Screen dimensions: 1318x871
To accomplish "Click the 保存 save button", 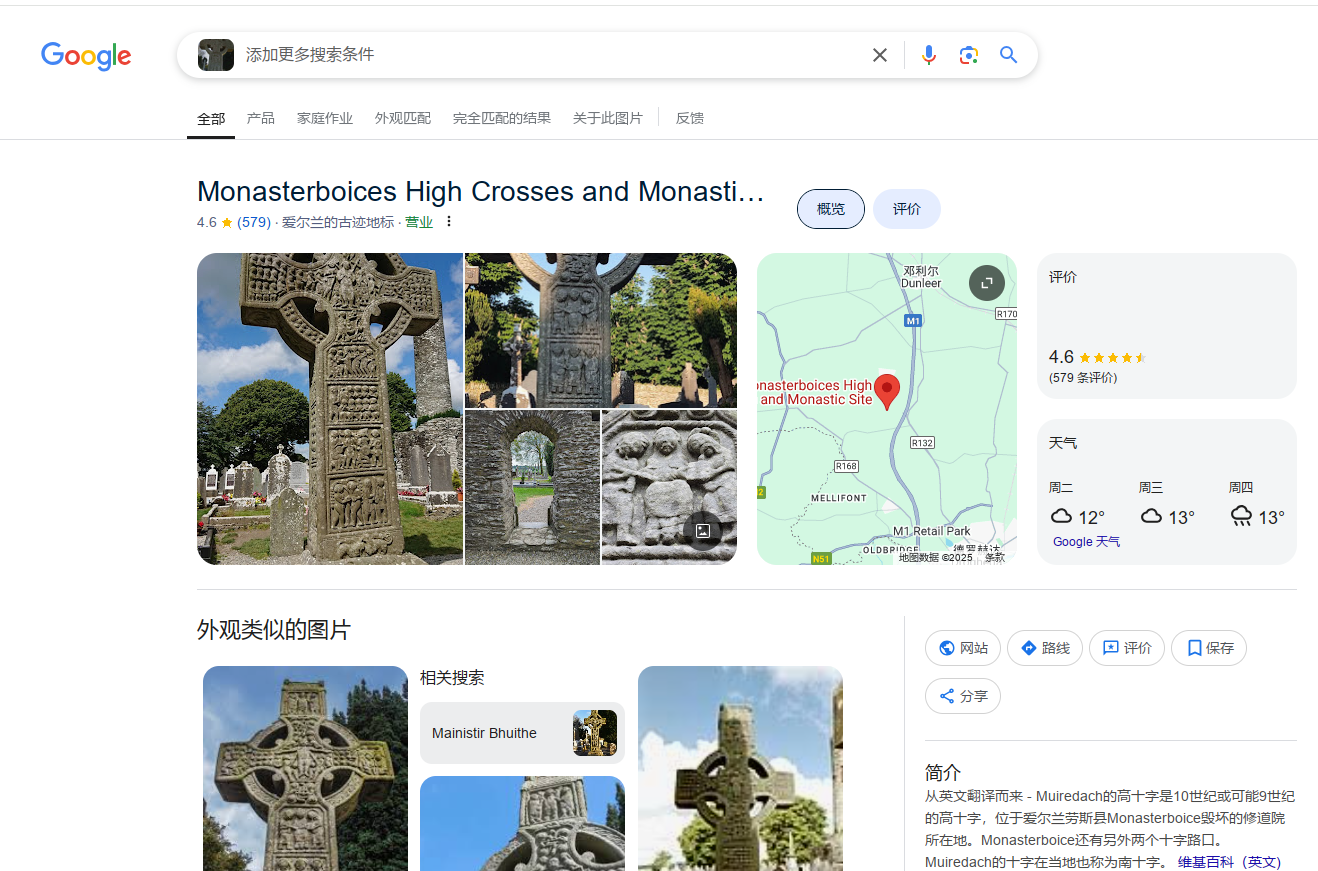I will coord(1209,648).
